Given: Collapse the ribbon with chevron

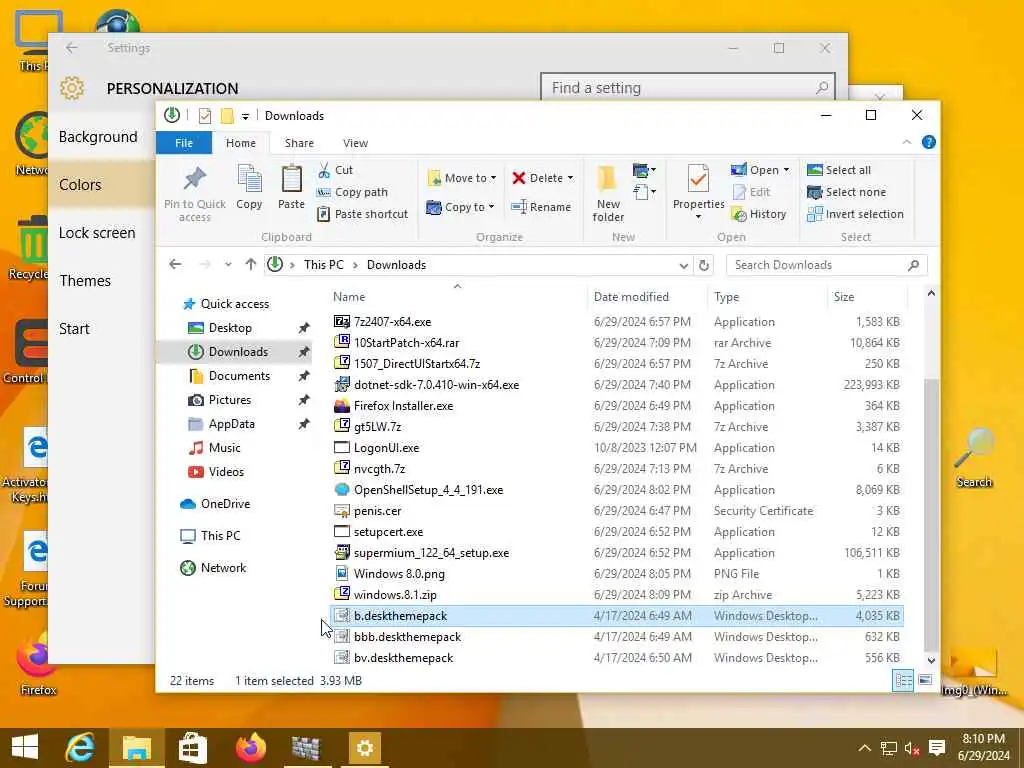Looking at the screenshot, I should click(906, 142).
